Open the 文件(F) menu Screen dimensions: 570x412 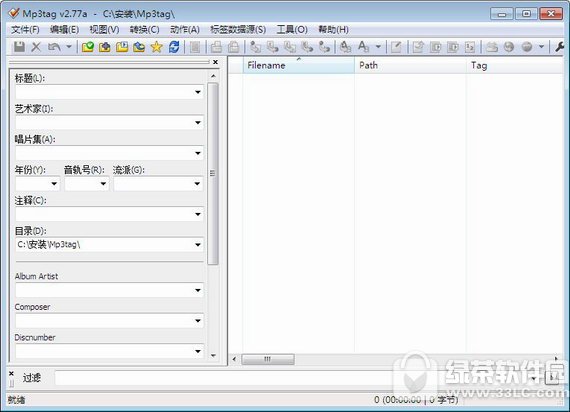[x=25, y=29]
